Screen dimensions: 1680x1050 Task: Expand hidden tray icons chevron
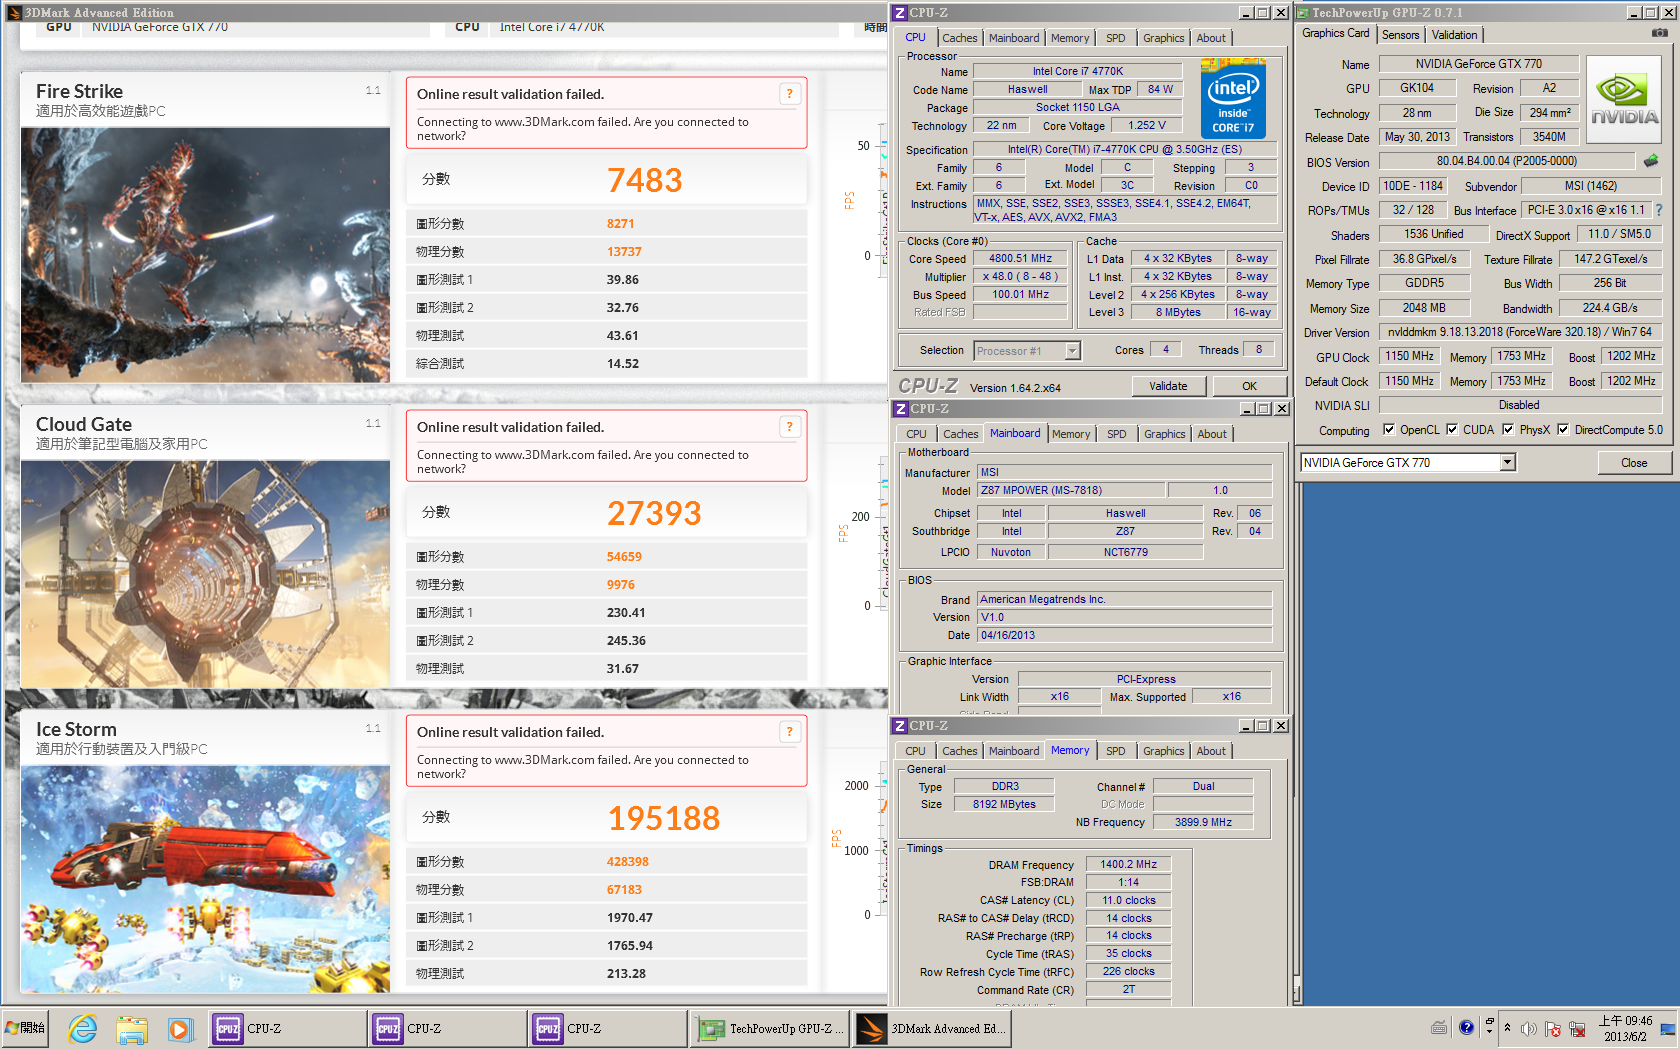pyautogui.click(x=1507, y=1028)
